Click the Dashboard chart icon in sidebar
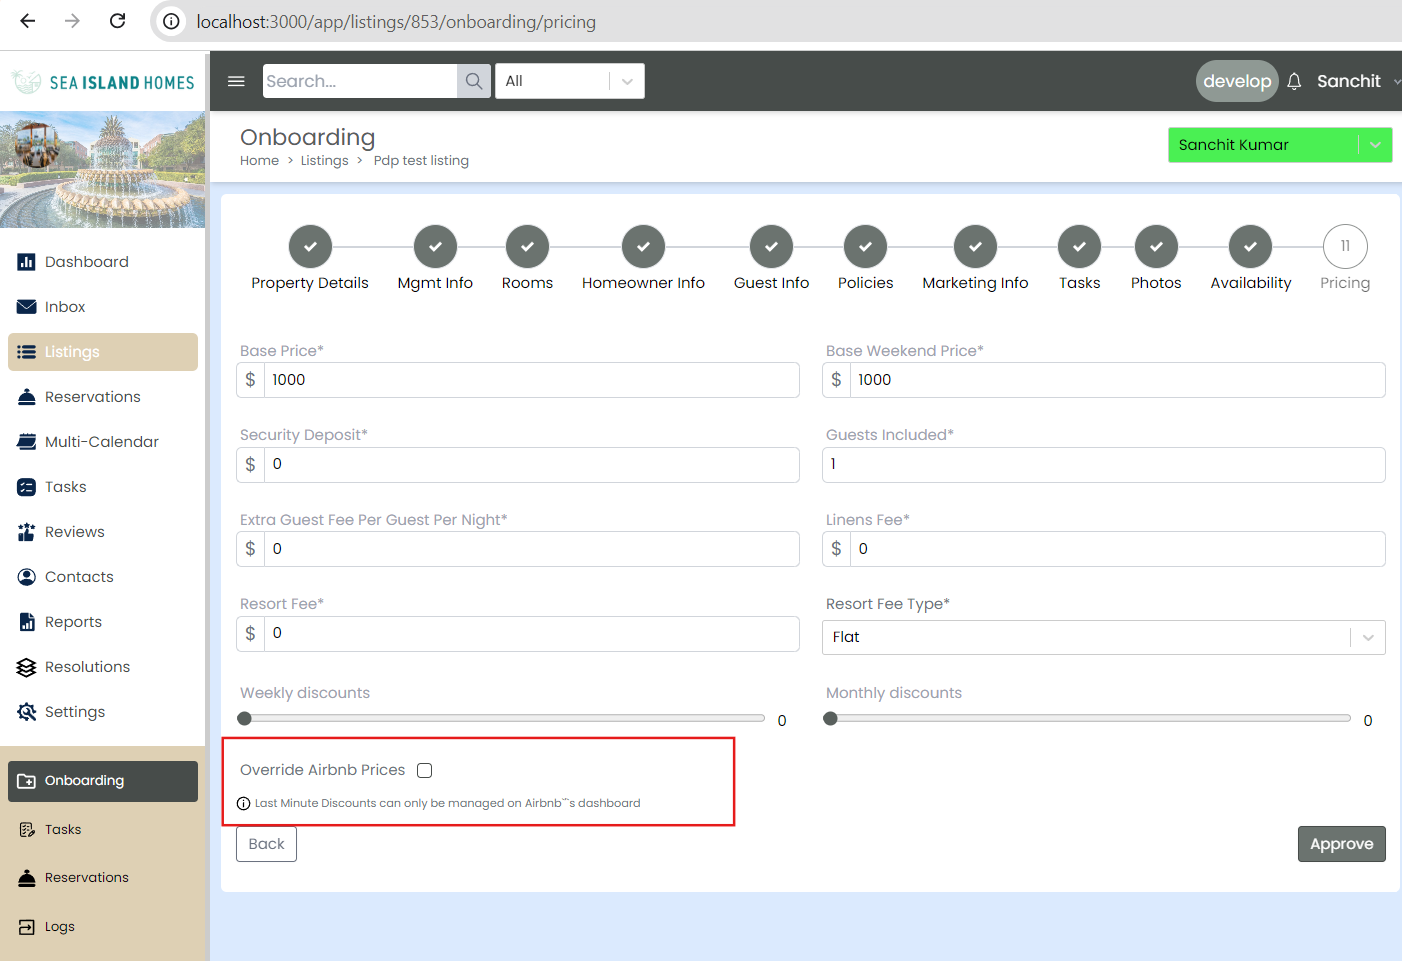The height and width of the screenshot is (961, 1402). (27, 262)
